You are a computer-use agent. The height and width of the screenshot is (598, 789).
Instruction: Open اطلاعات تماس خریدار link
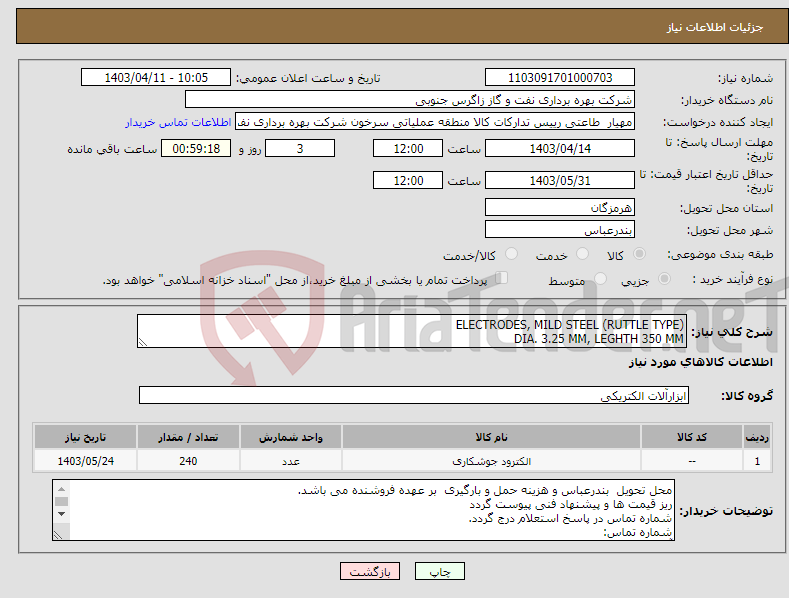point(178,122)
